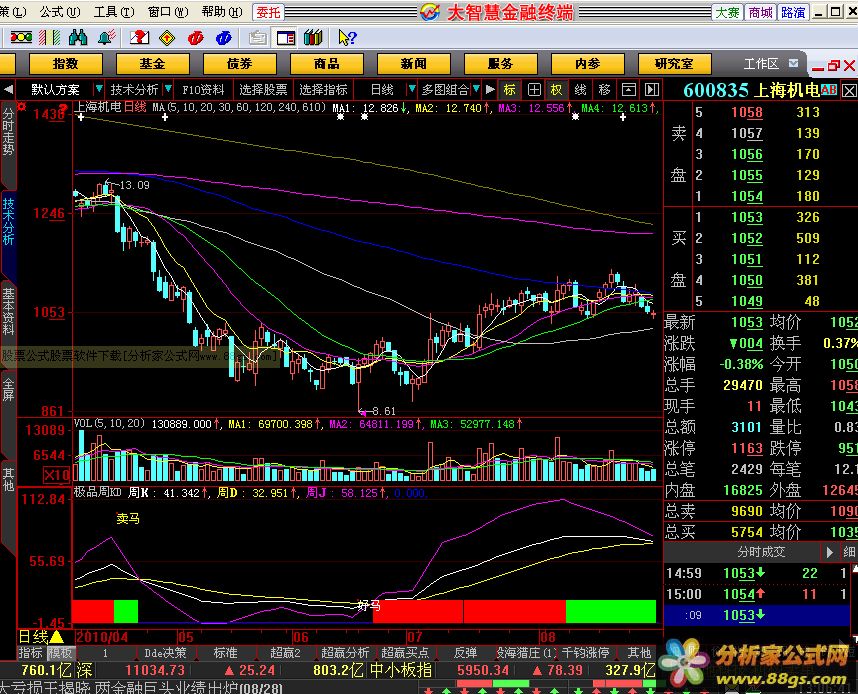Select the 超赢分析 template tab
Viewport: 858px width, 694px height.
point(345,652)
